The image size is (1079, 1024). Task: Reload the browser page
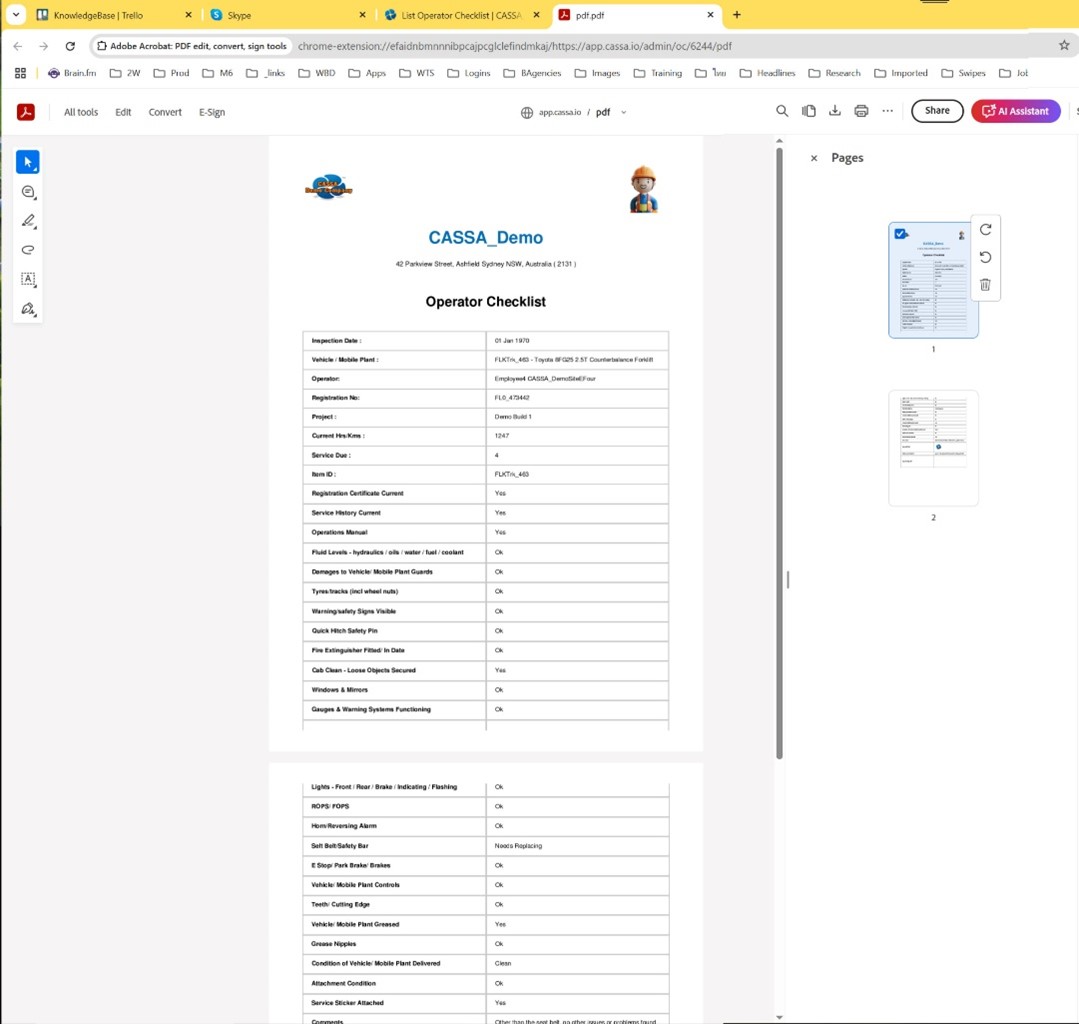tap(70, 46)
